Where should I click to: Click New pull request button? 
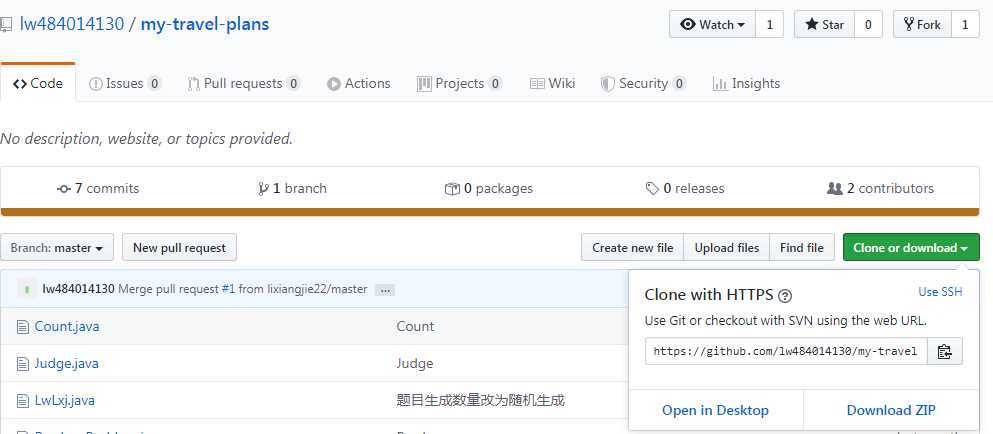click(179, 248)
